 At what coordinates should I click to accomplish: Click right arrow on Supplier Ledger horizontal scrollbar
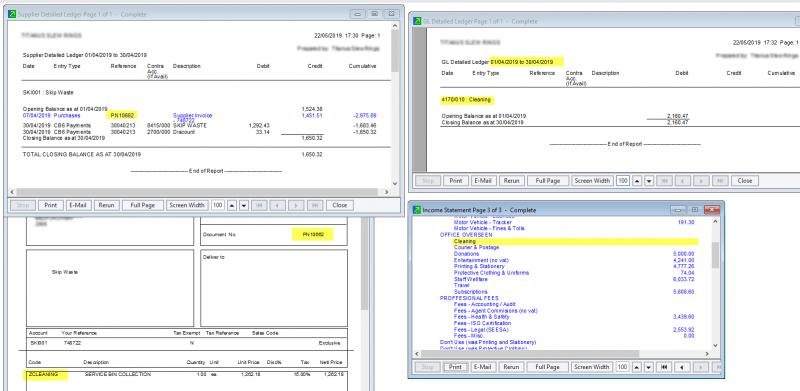pos(386,192)
